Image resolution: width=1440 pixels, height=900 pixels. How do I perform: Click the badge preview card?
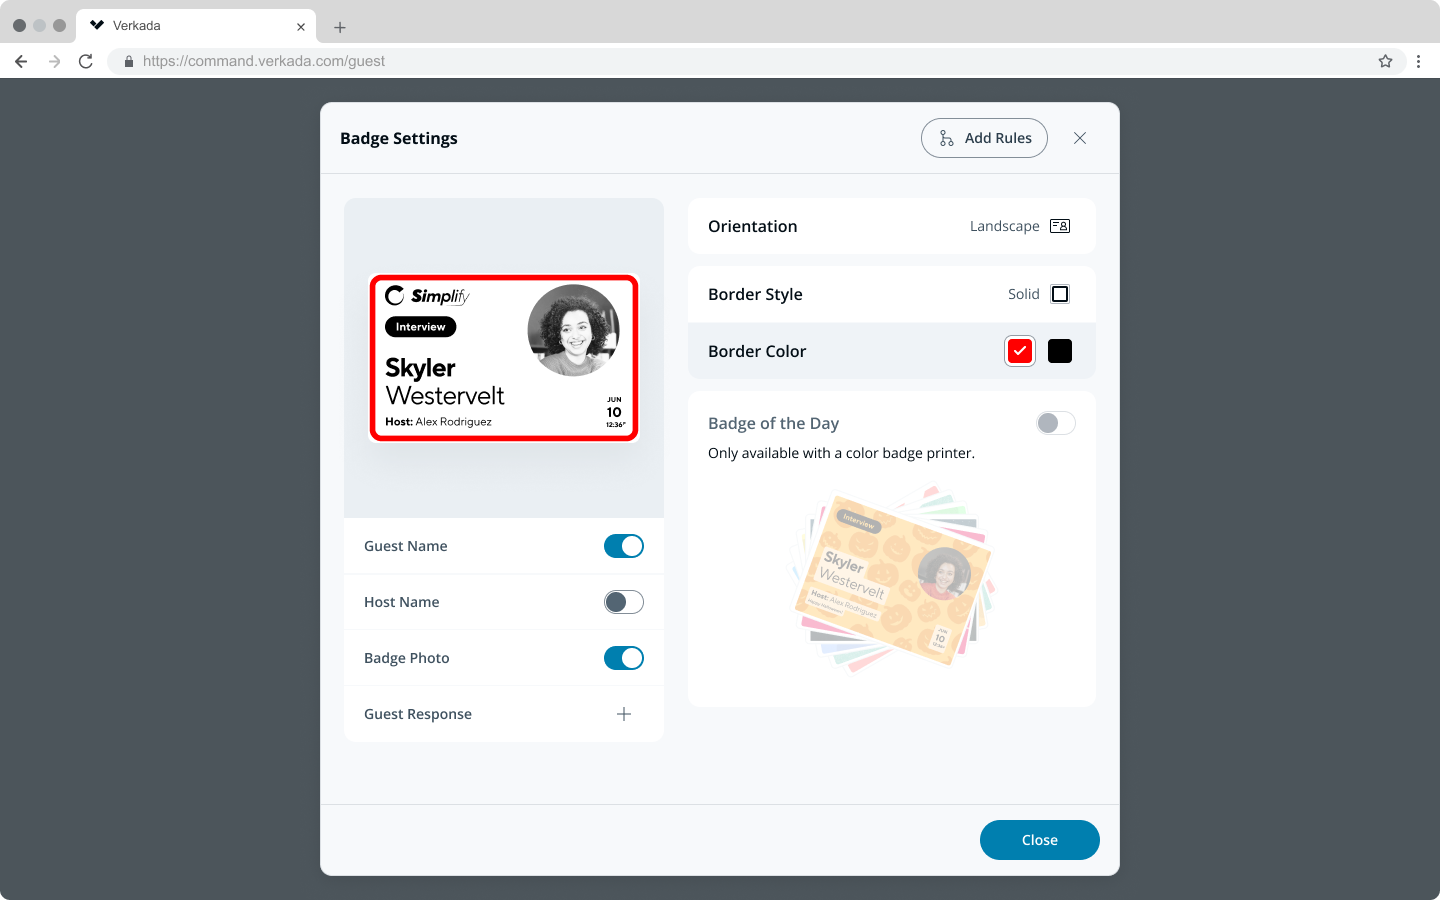tap(504, 357)
